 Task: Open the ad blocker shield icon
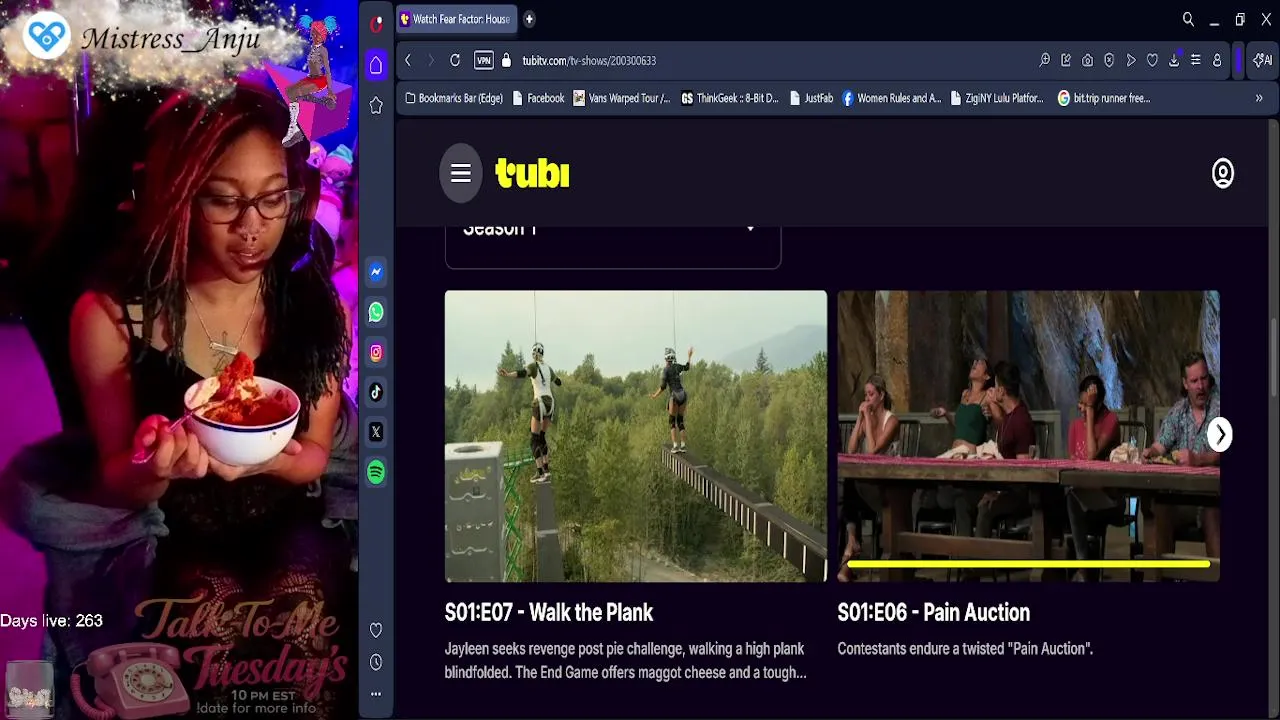point(1109,60)
